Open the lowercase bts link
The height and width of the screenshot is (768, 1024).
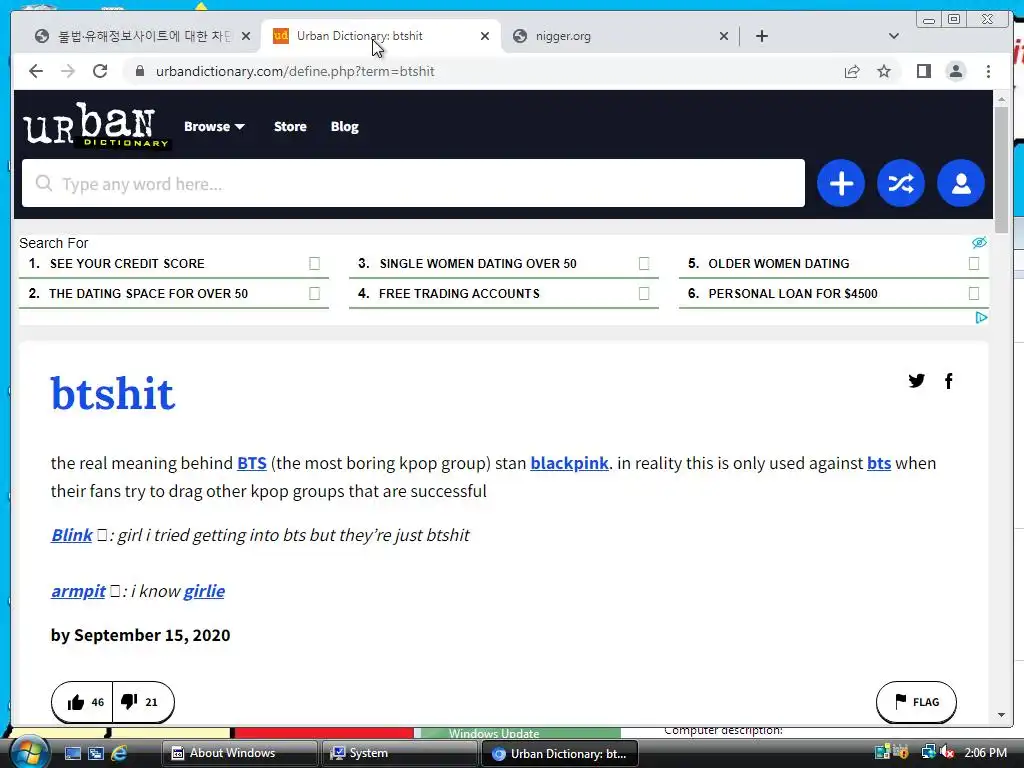click(879, 463)
